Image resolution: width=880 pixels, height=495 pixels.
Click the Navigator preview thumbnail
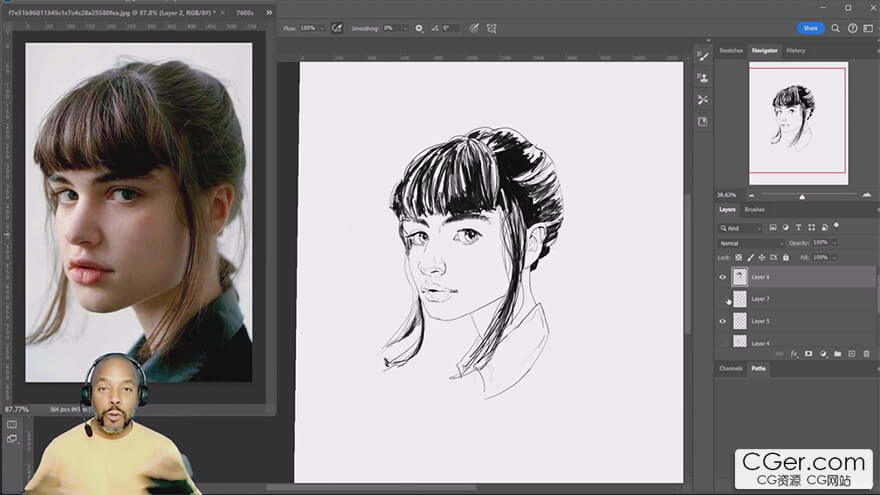[x=798, y=123]
